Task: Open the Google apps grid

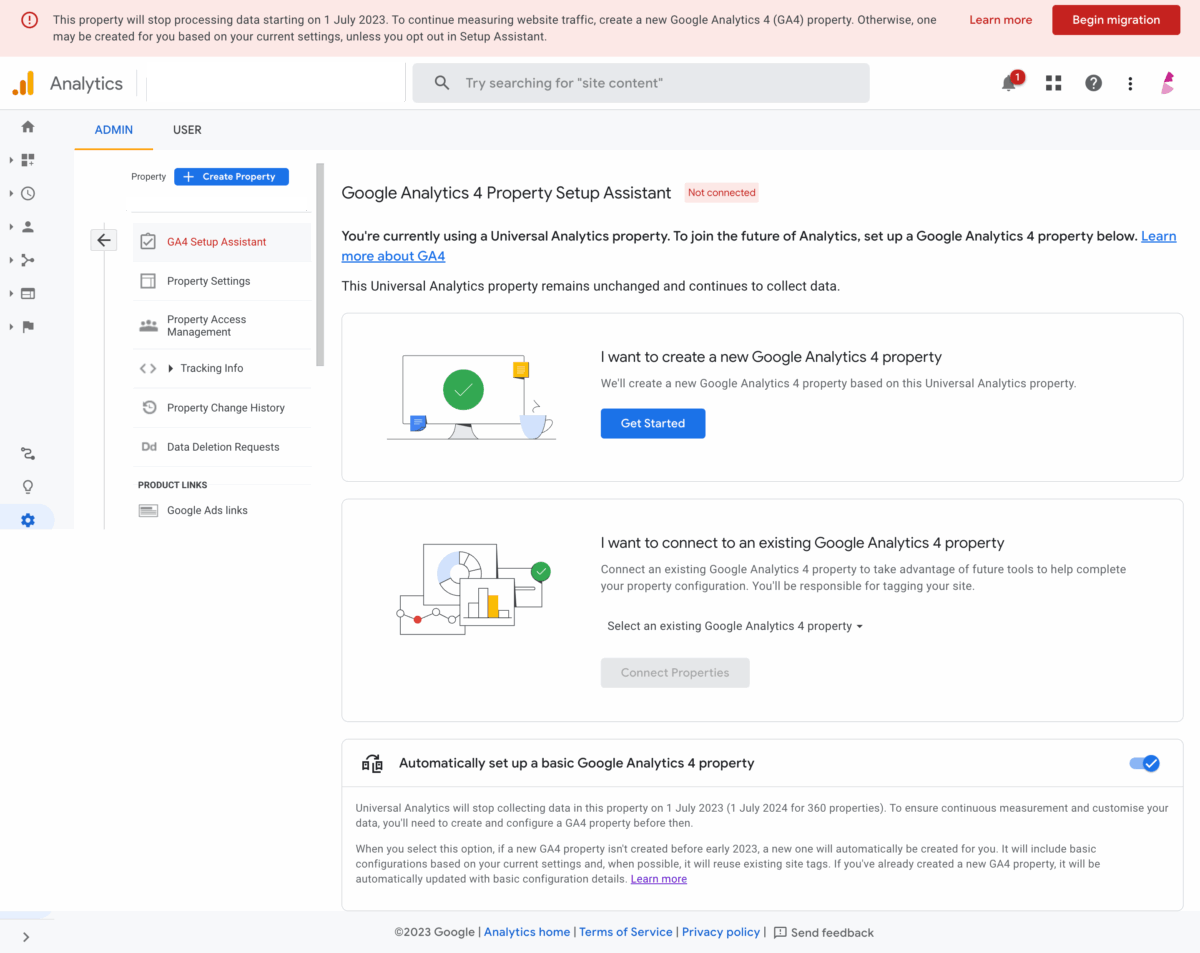Action: [1053, 83]
